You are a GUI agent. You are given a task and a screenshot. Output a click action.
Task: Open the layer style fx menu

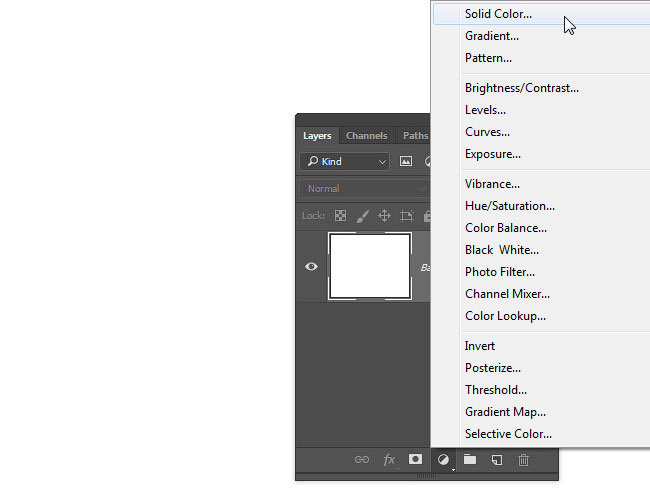(389, 459)
